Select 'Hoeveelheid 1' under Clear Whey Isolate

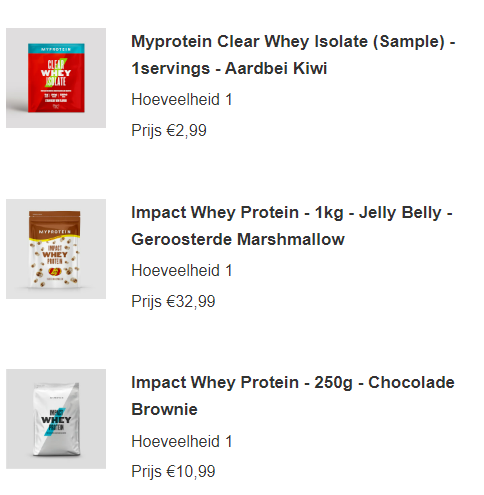tap(182, 99)
